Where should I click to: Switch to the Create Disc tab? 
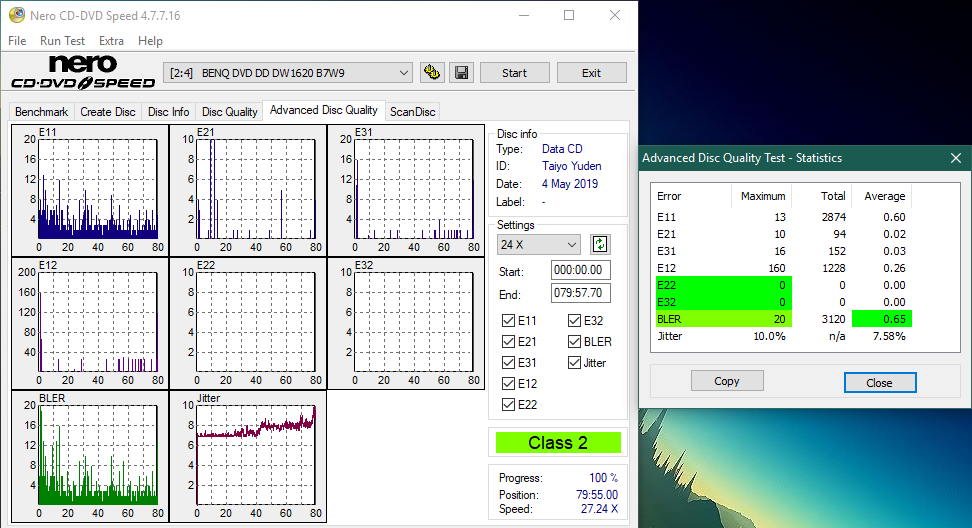(108, 112)
